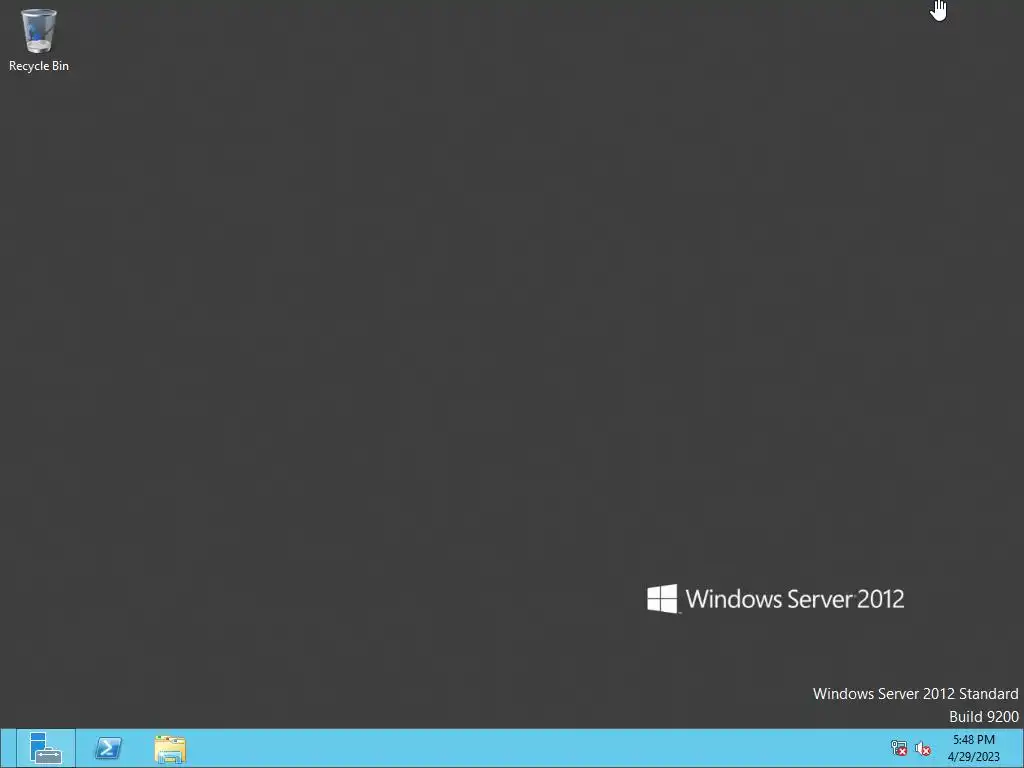Open File Explorer from the taskbar
1024x768 pixels.
point(170,748)
